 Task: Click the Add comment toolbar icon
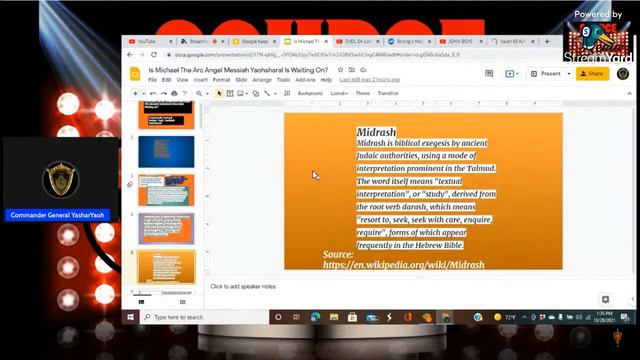(287, 93)
